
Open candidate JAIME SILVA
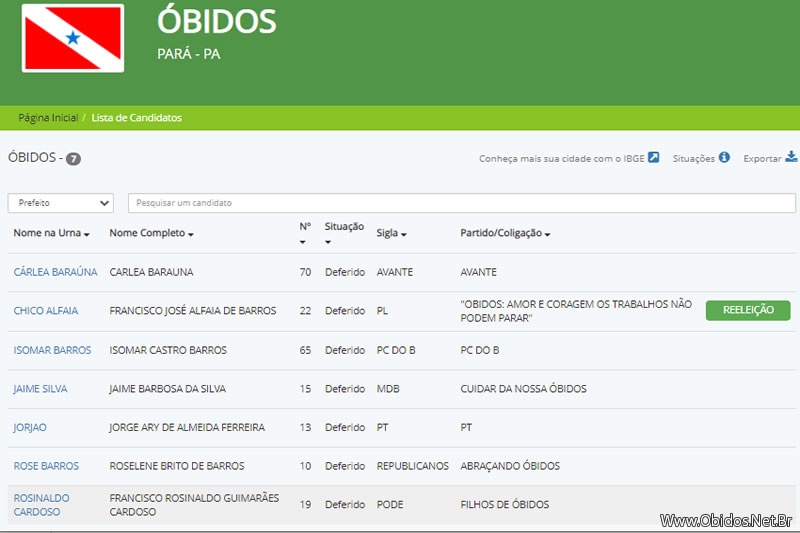(x=40, y=389)
